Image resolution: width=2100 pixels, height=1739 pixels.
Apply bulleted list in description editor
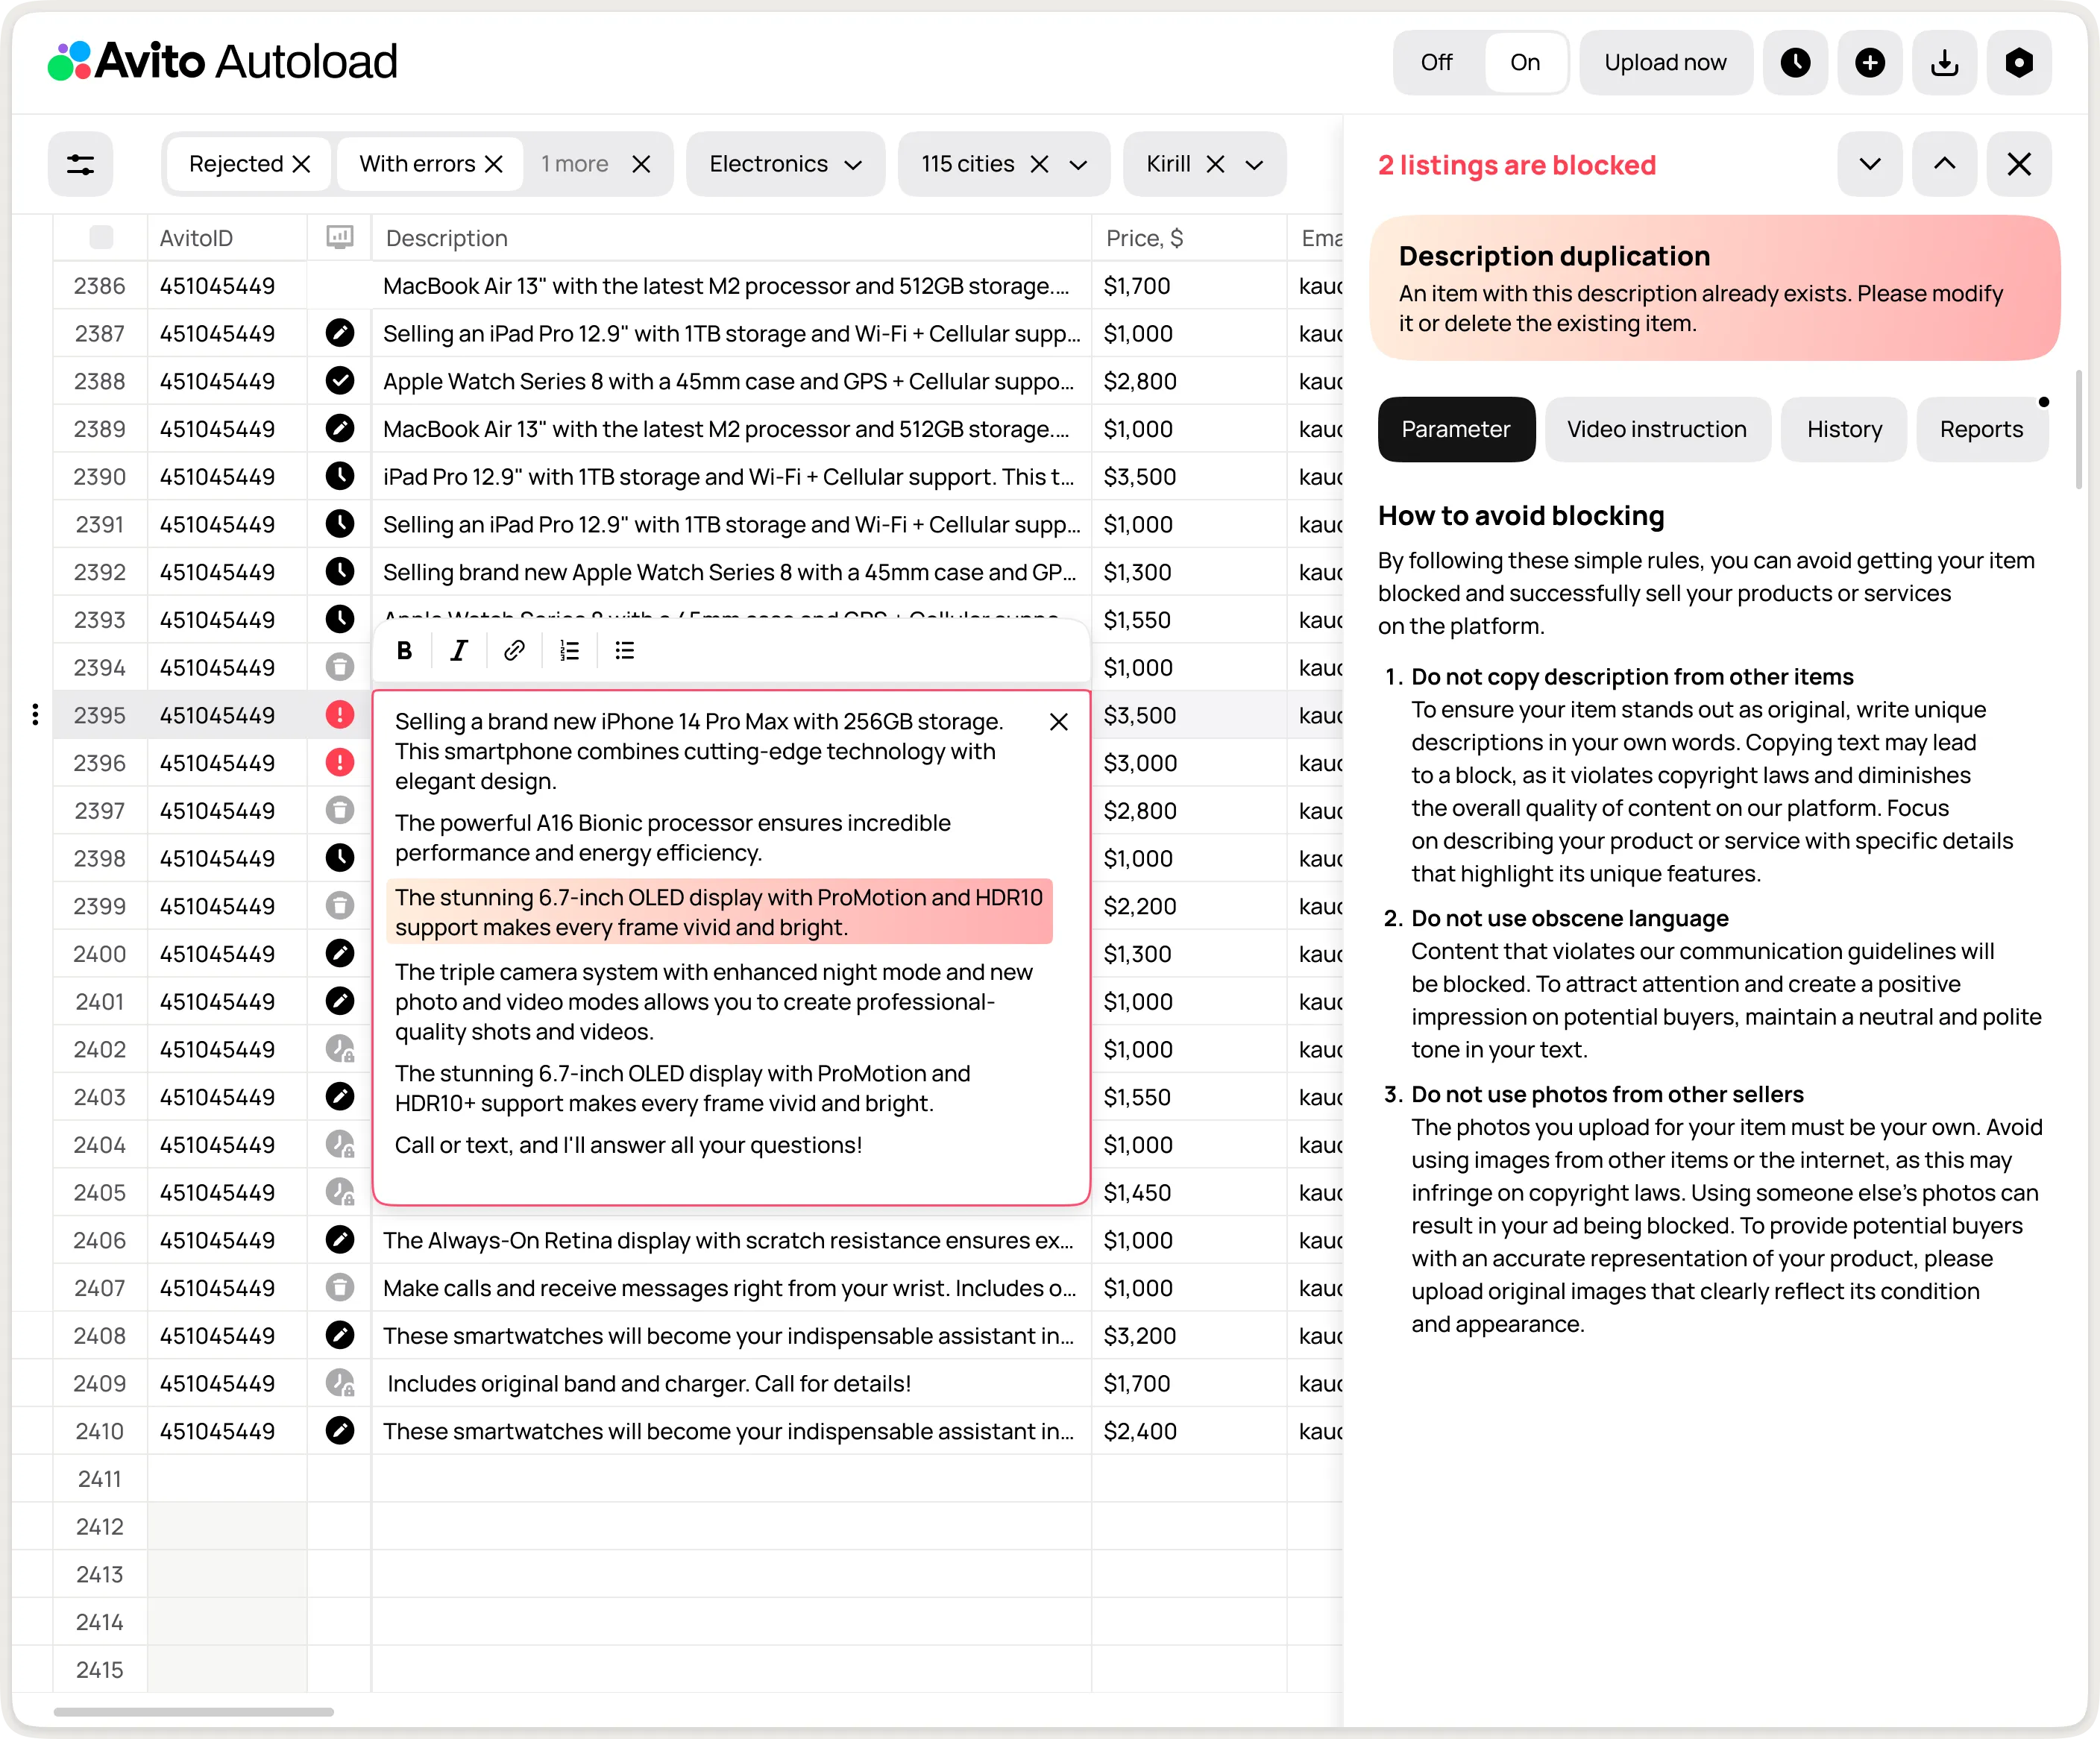[625, 651]
